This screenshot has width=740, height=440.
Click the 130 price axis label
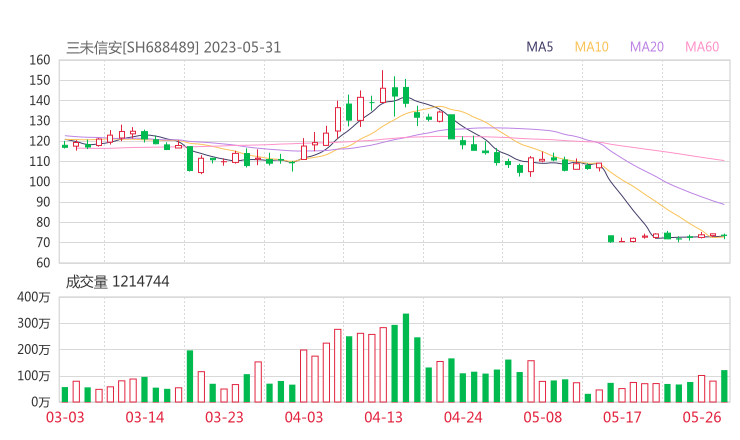pyautogui.click(x=40, y=121)
